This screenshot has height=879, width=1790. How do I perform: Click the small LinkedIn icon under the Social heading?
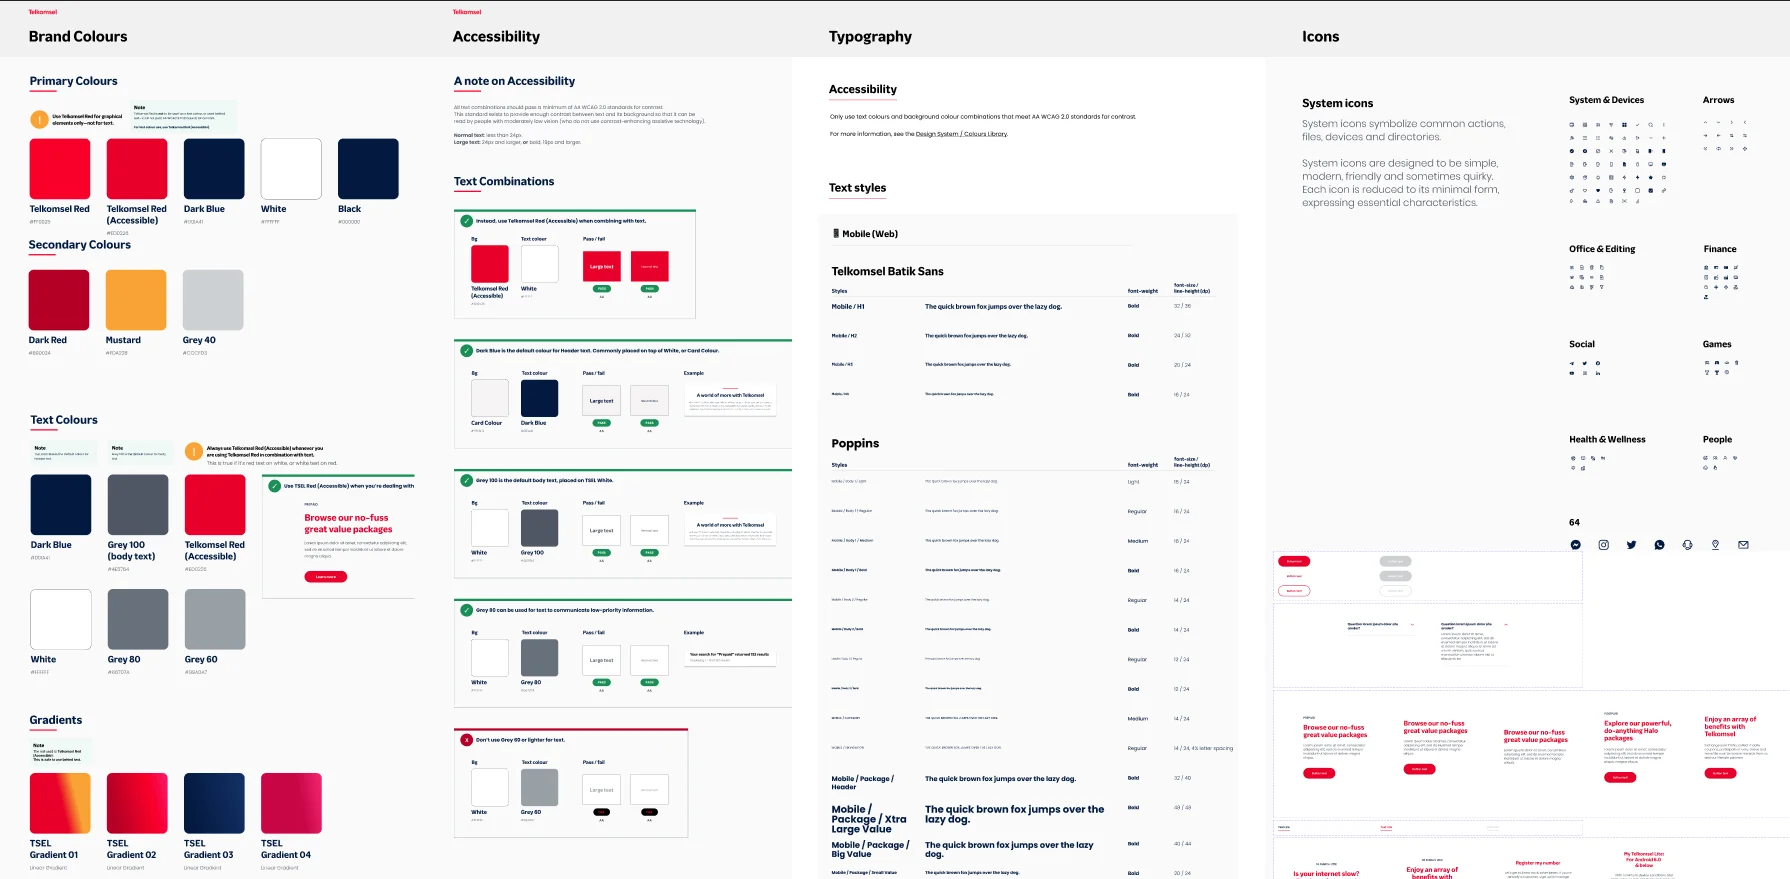coord(1598,373)
